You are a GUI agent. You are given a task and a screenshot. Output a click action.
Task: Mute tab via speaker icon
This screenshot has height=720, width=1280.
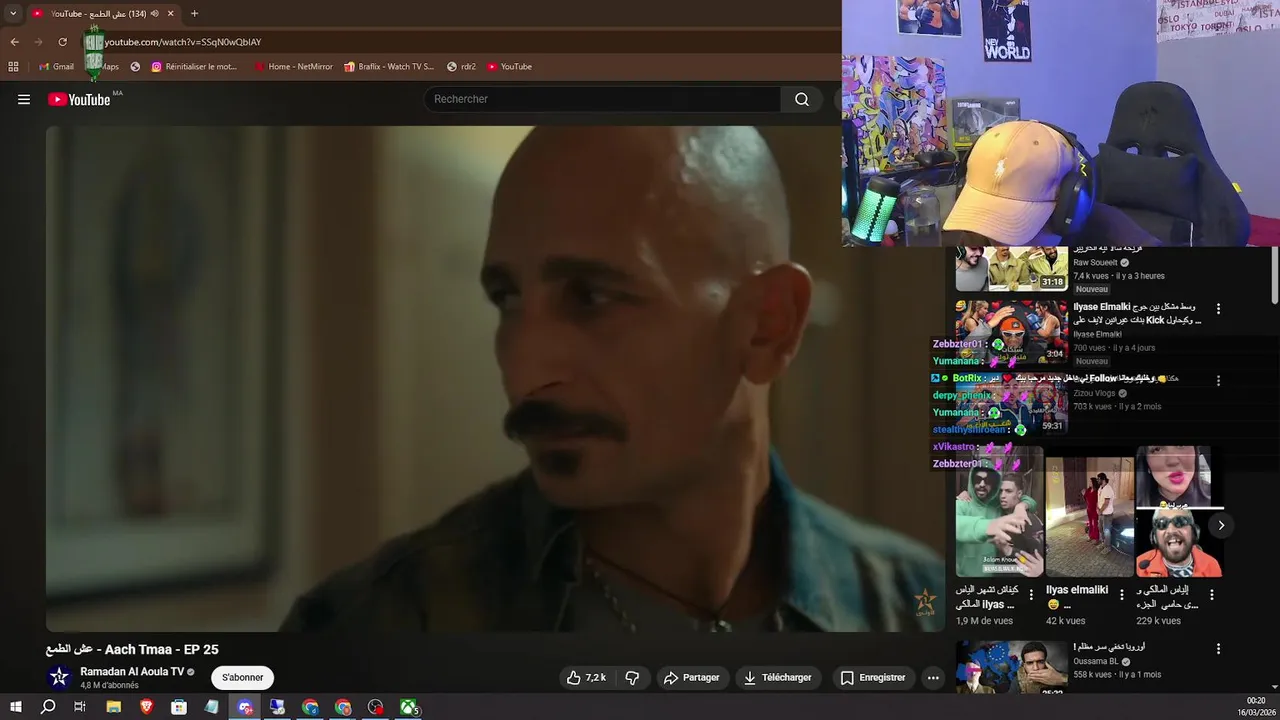(x=154, y=13)
